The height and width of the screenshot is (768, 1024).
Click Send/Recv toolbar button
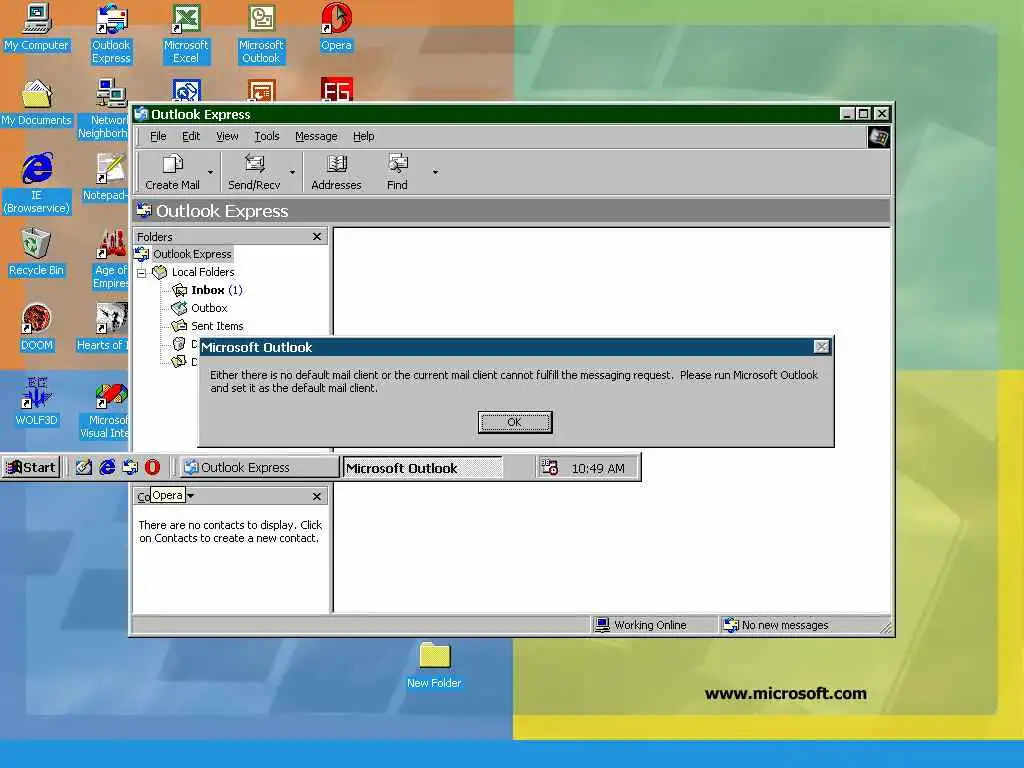[x=254, y=172]
